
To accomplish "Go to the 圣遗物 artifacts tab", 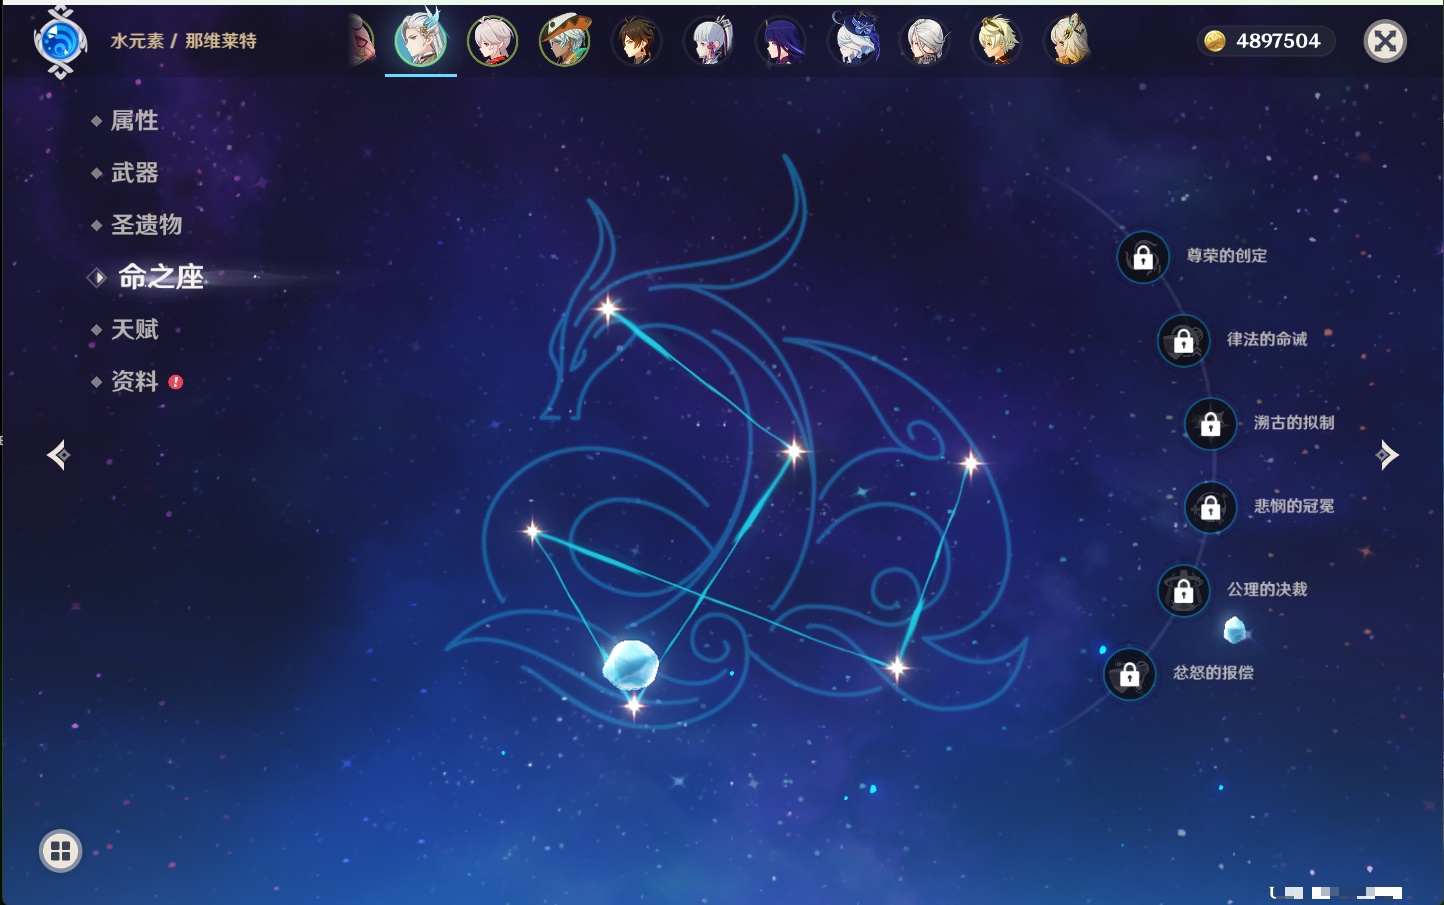I will [x=146, y=225].
